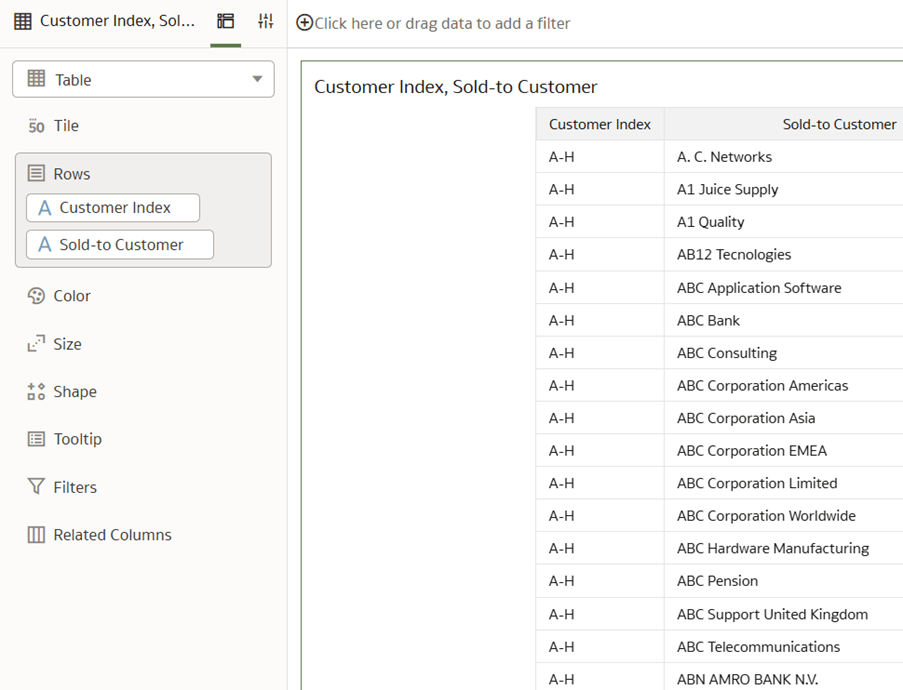Select the Grammar panel tab with green underline
Screen dimensions: 903x690
tap(226, 22)
